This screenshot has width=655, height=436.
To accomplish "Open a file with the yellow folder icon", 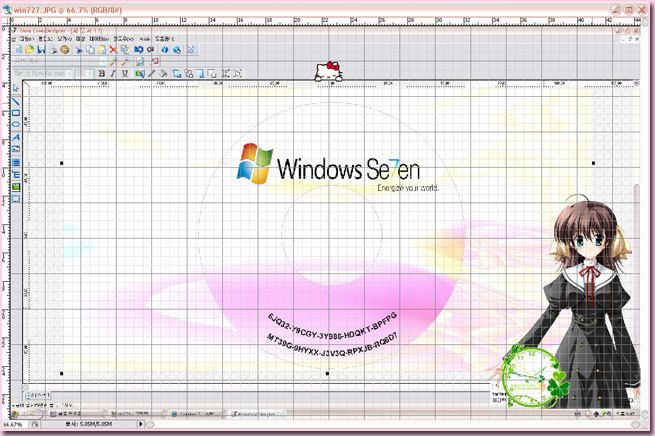I will pyautogui.click(x=29, y=50).
